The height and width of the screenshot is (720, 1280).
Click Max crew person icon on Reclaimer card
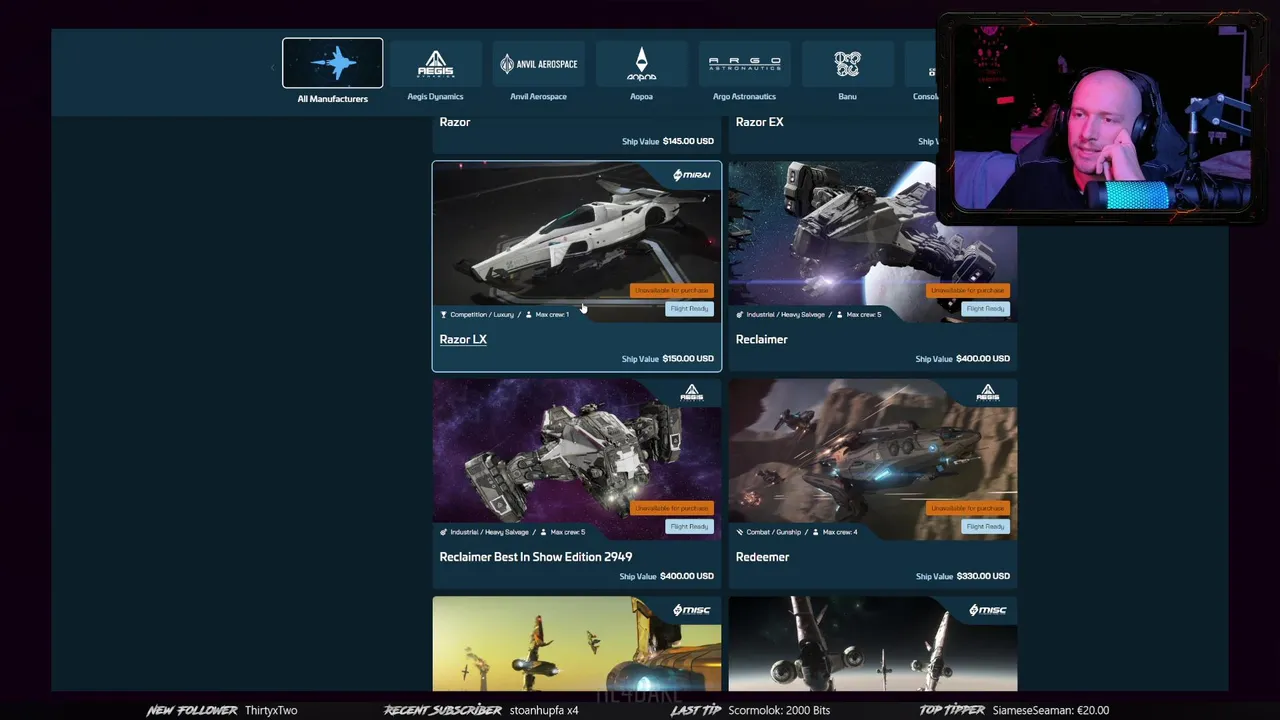[840, 314]
